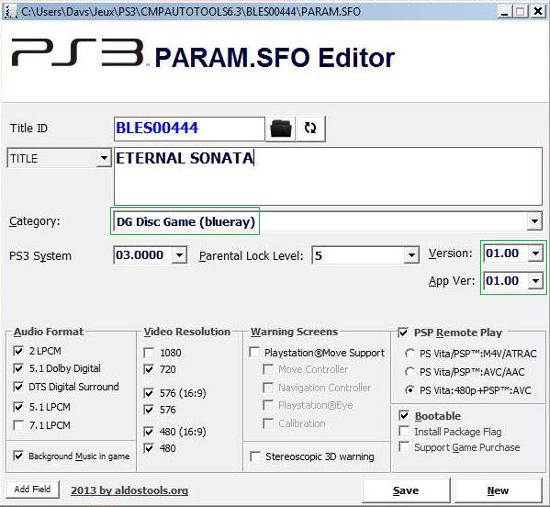Click the Save button
The image size is (550, 507).
click(x=406, y=491)
